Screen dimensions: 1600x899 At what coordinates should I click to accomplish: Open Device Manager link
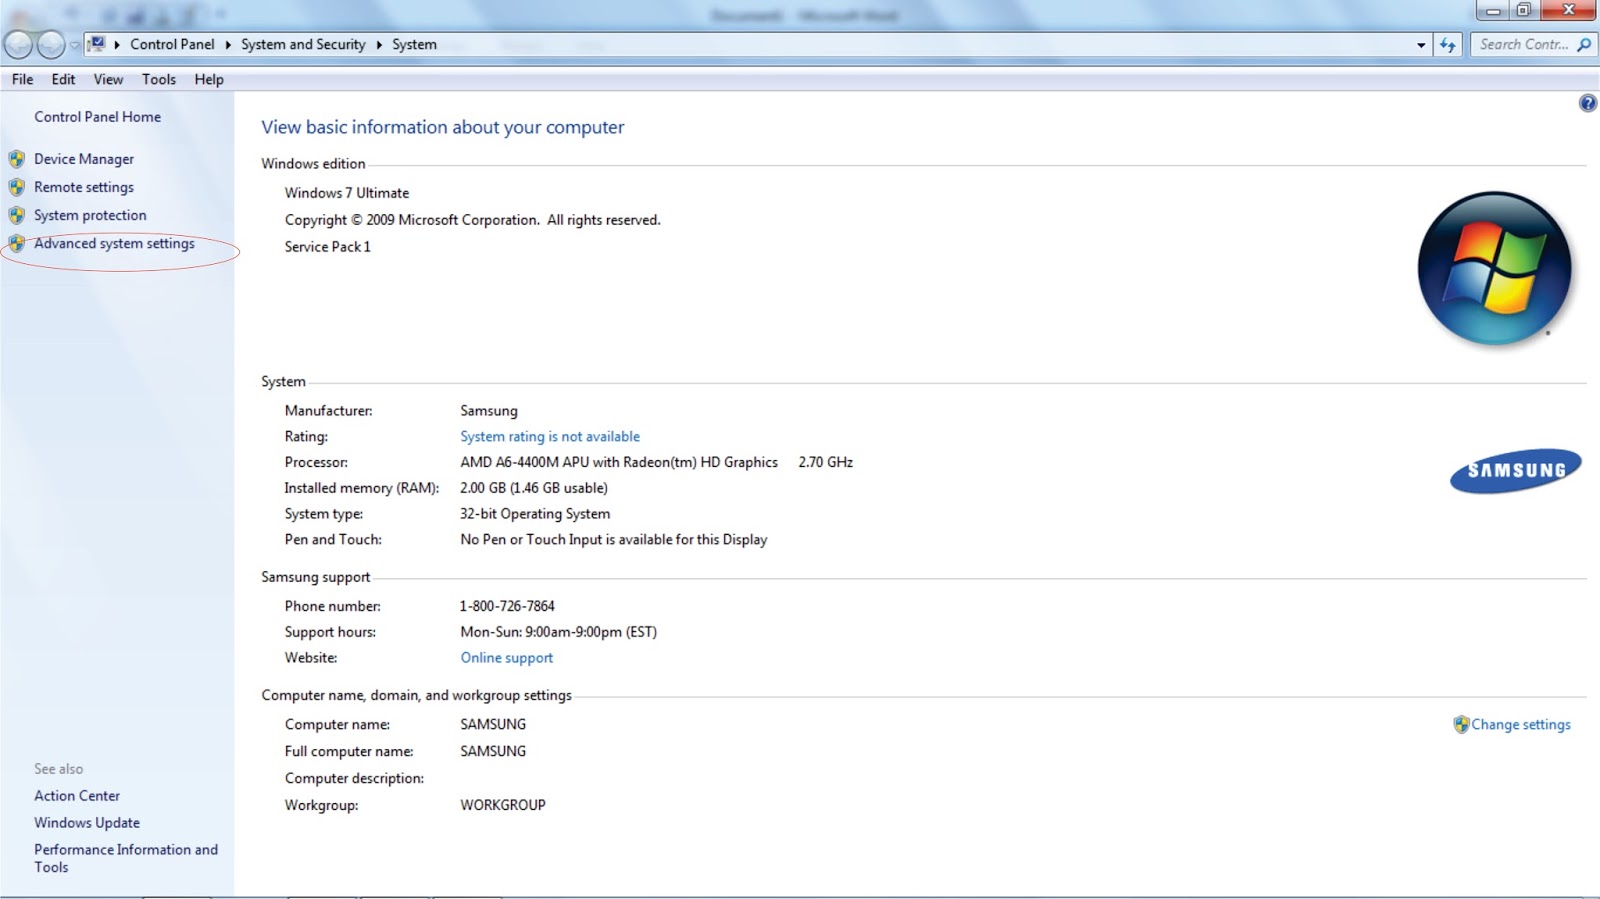tap(84, 159)
